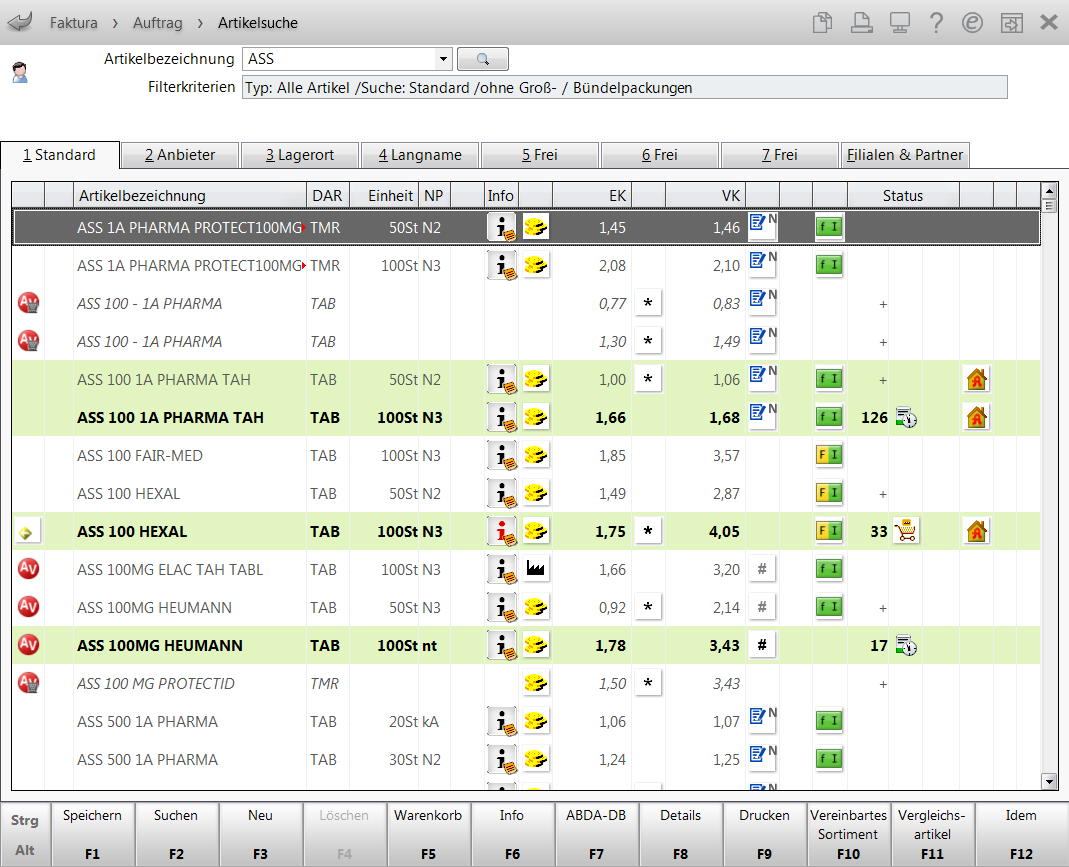The width and height of the screenshot is (1069, 867).
Task: Click hash symbol in ASS 100MG ELAC row
Action: [x=762, y=569]
